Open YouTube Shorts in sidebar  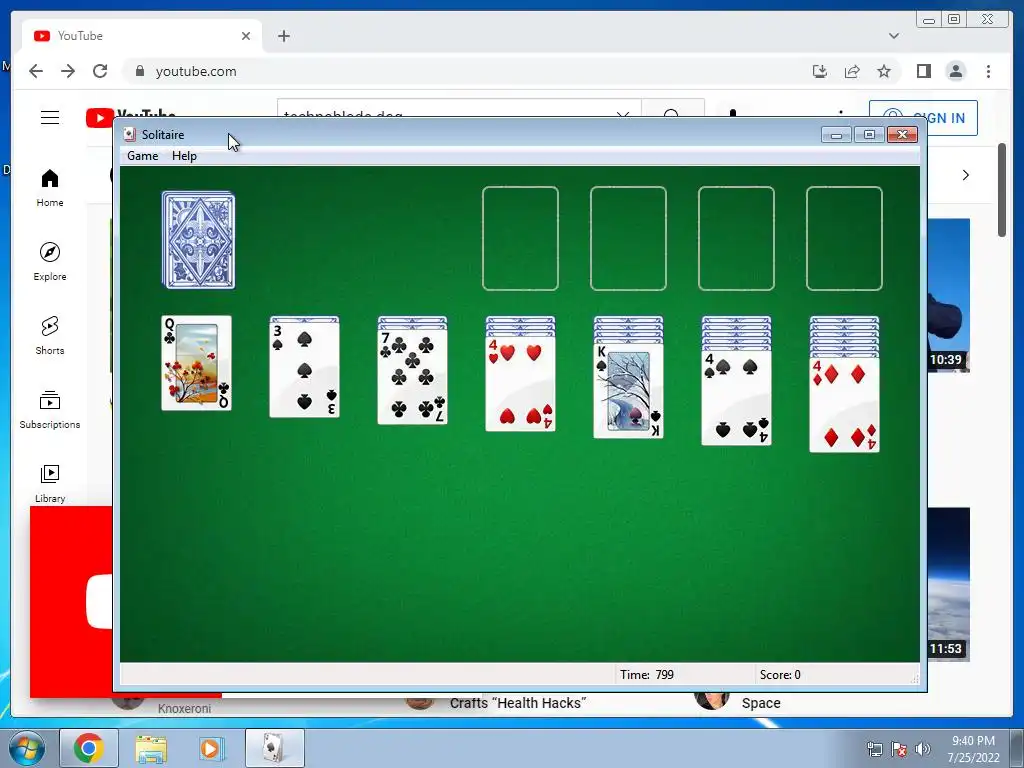click(x=50, y=336)
